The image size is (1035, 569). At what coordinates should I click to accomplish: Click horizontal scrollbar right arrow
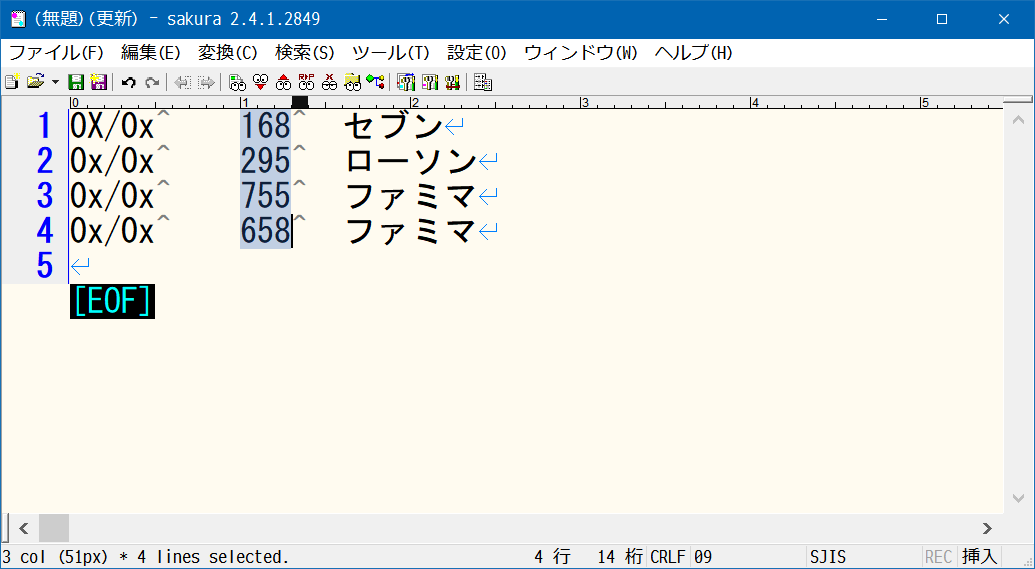pos(987,528)
